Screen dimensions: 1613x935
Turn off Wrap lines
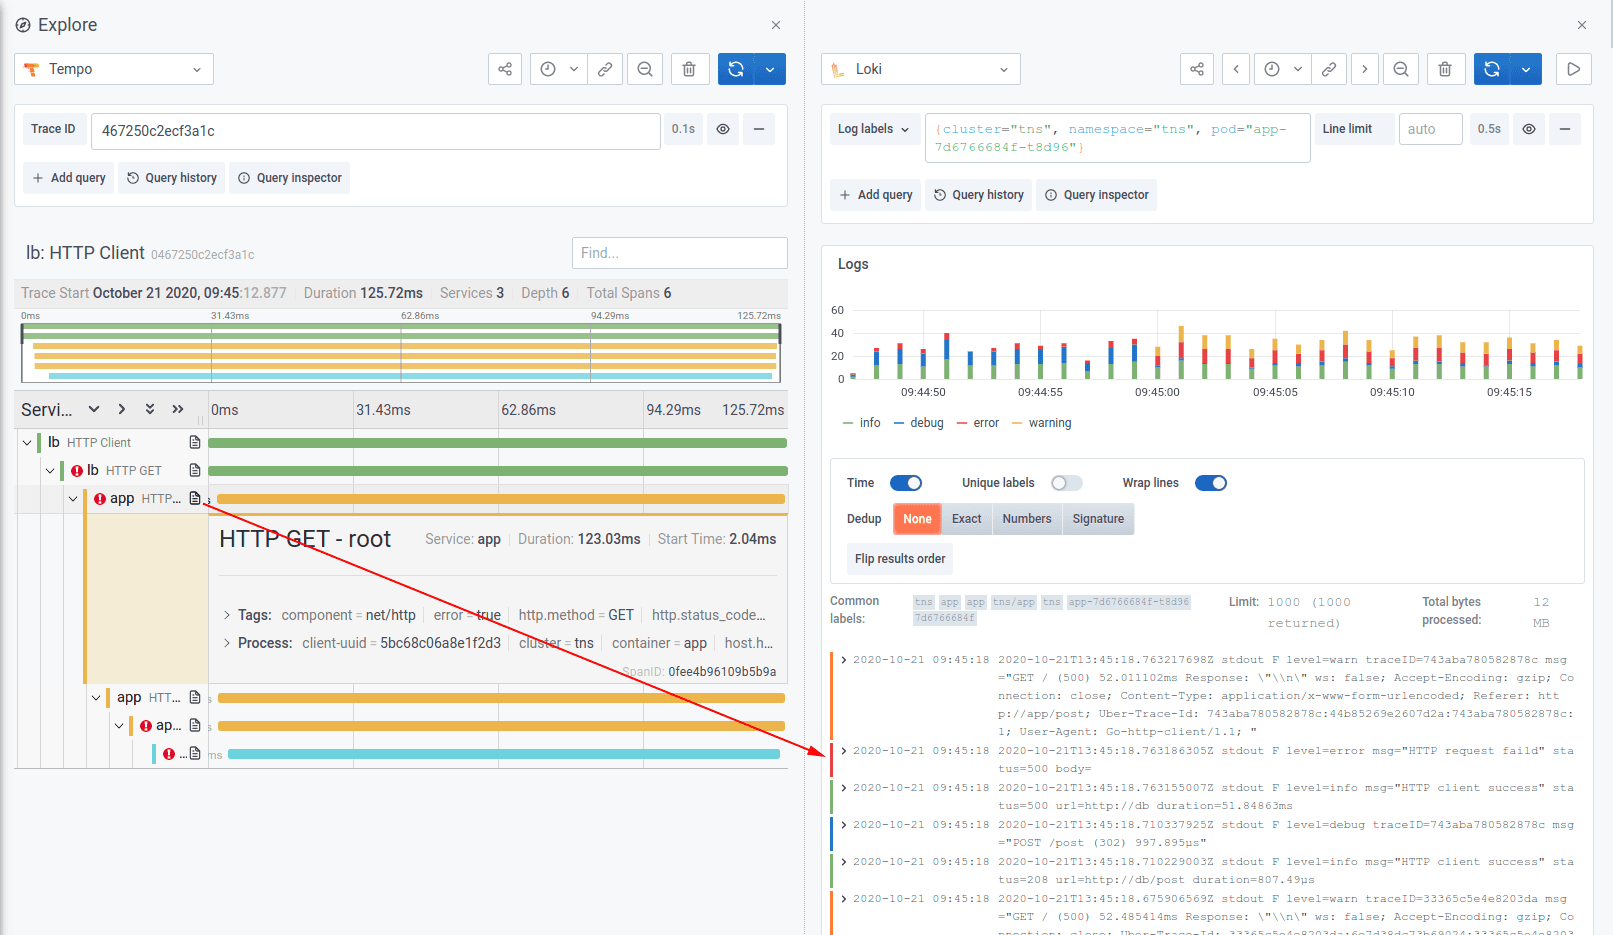(x=1210, y=482)
